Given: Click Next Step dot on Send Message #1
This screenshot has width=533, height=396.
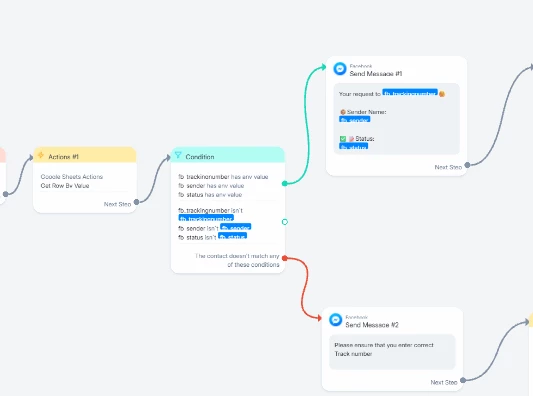Looking at the screenshot, I should coord(467,165).
